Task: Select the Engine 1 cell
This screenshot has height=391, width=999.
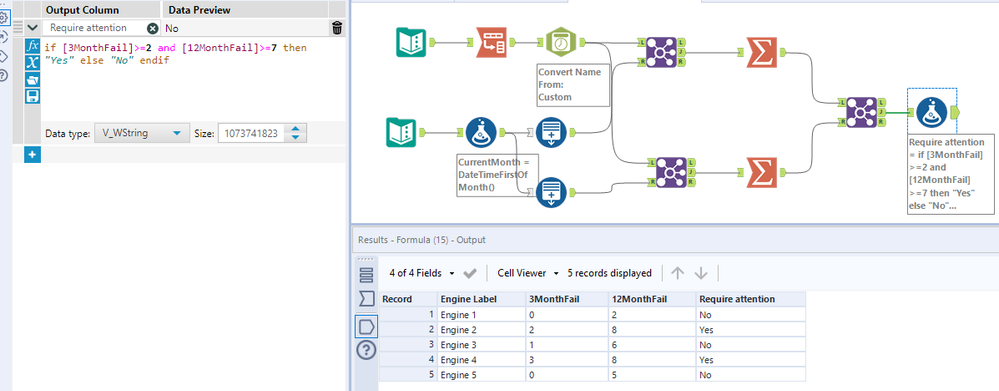Action: point(482,315)
